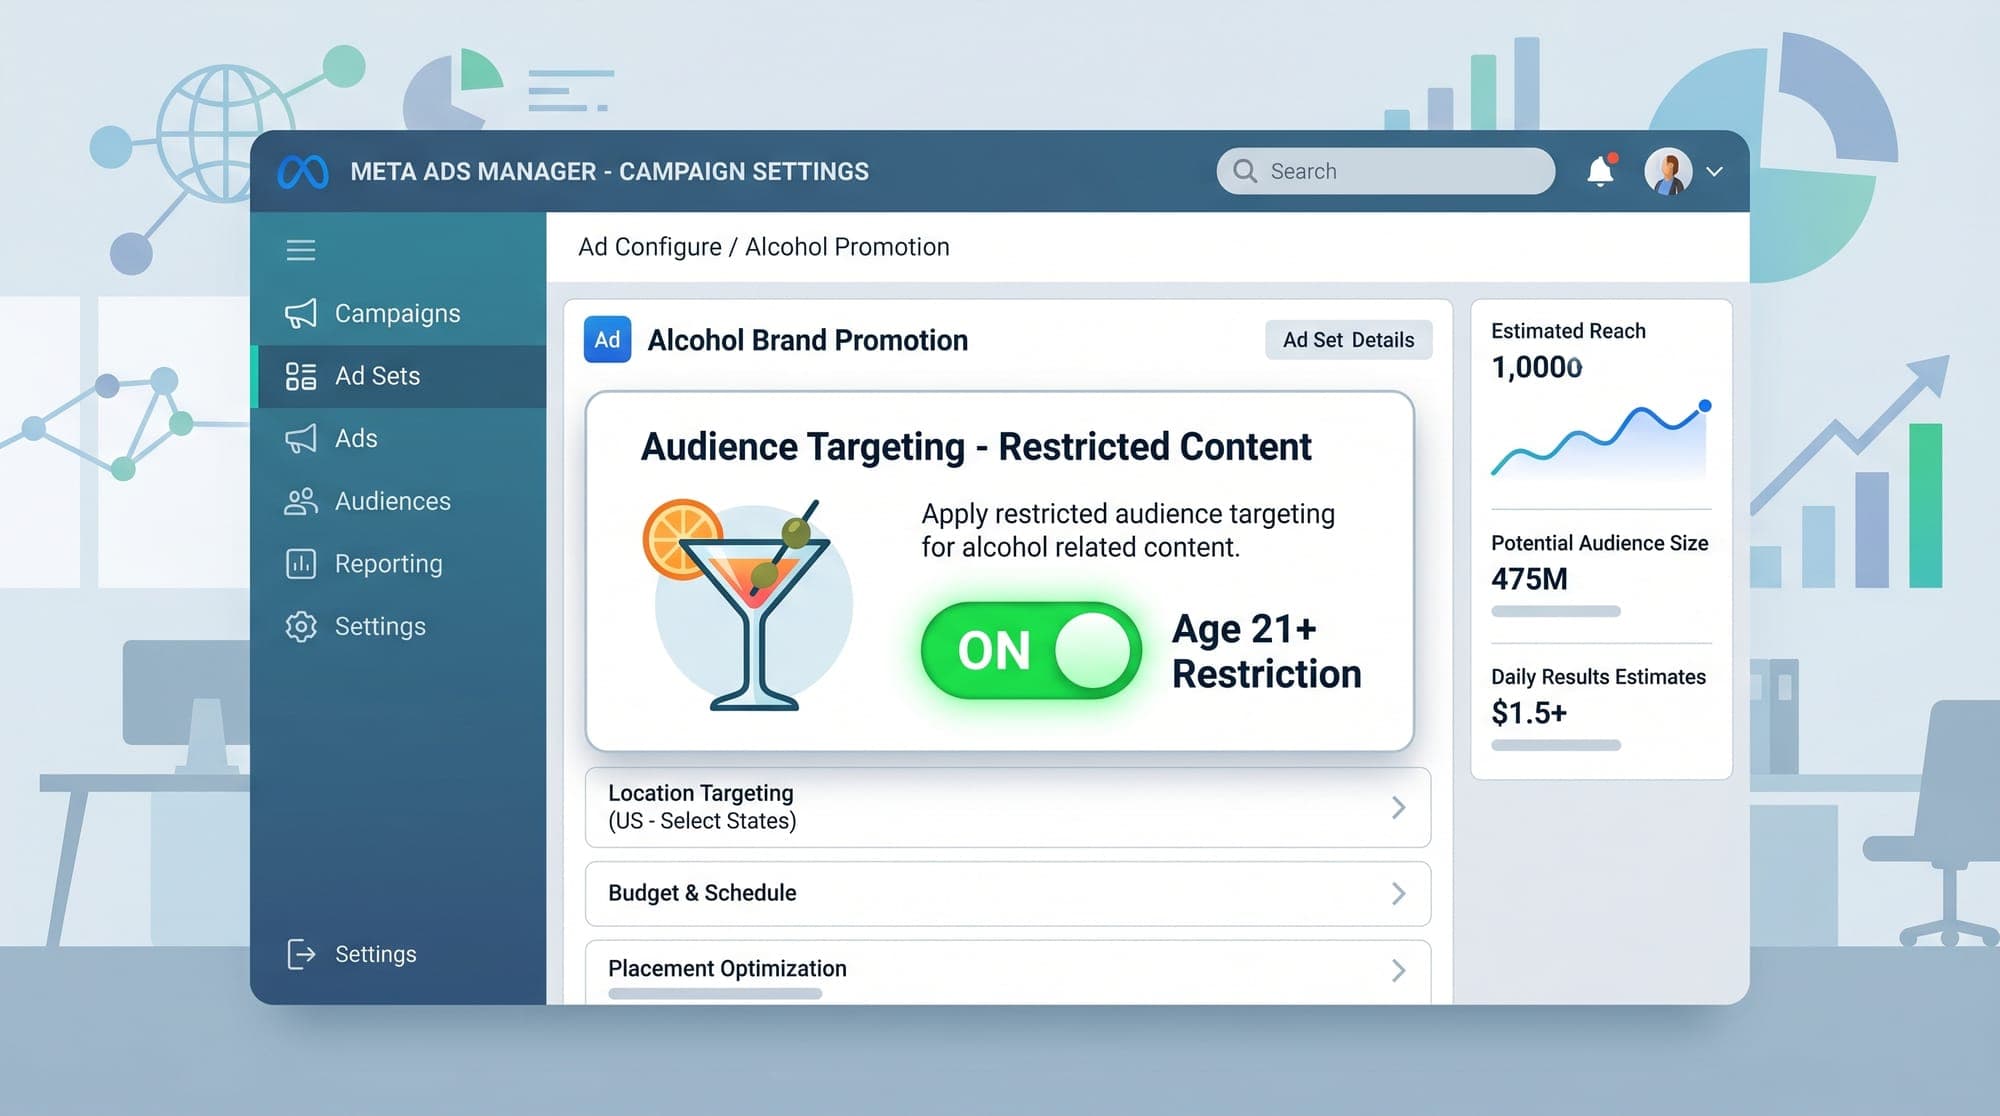Click the Estimated Reach line chart
Screen dimensions: 2000x1116
(1600, 440)
